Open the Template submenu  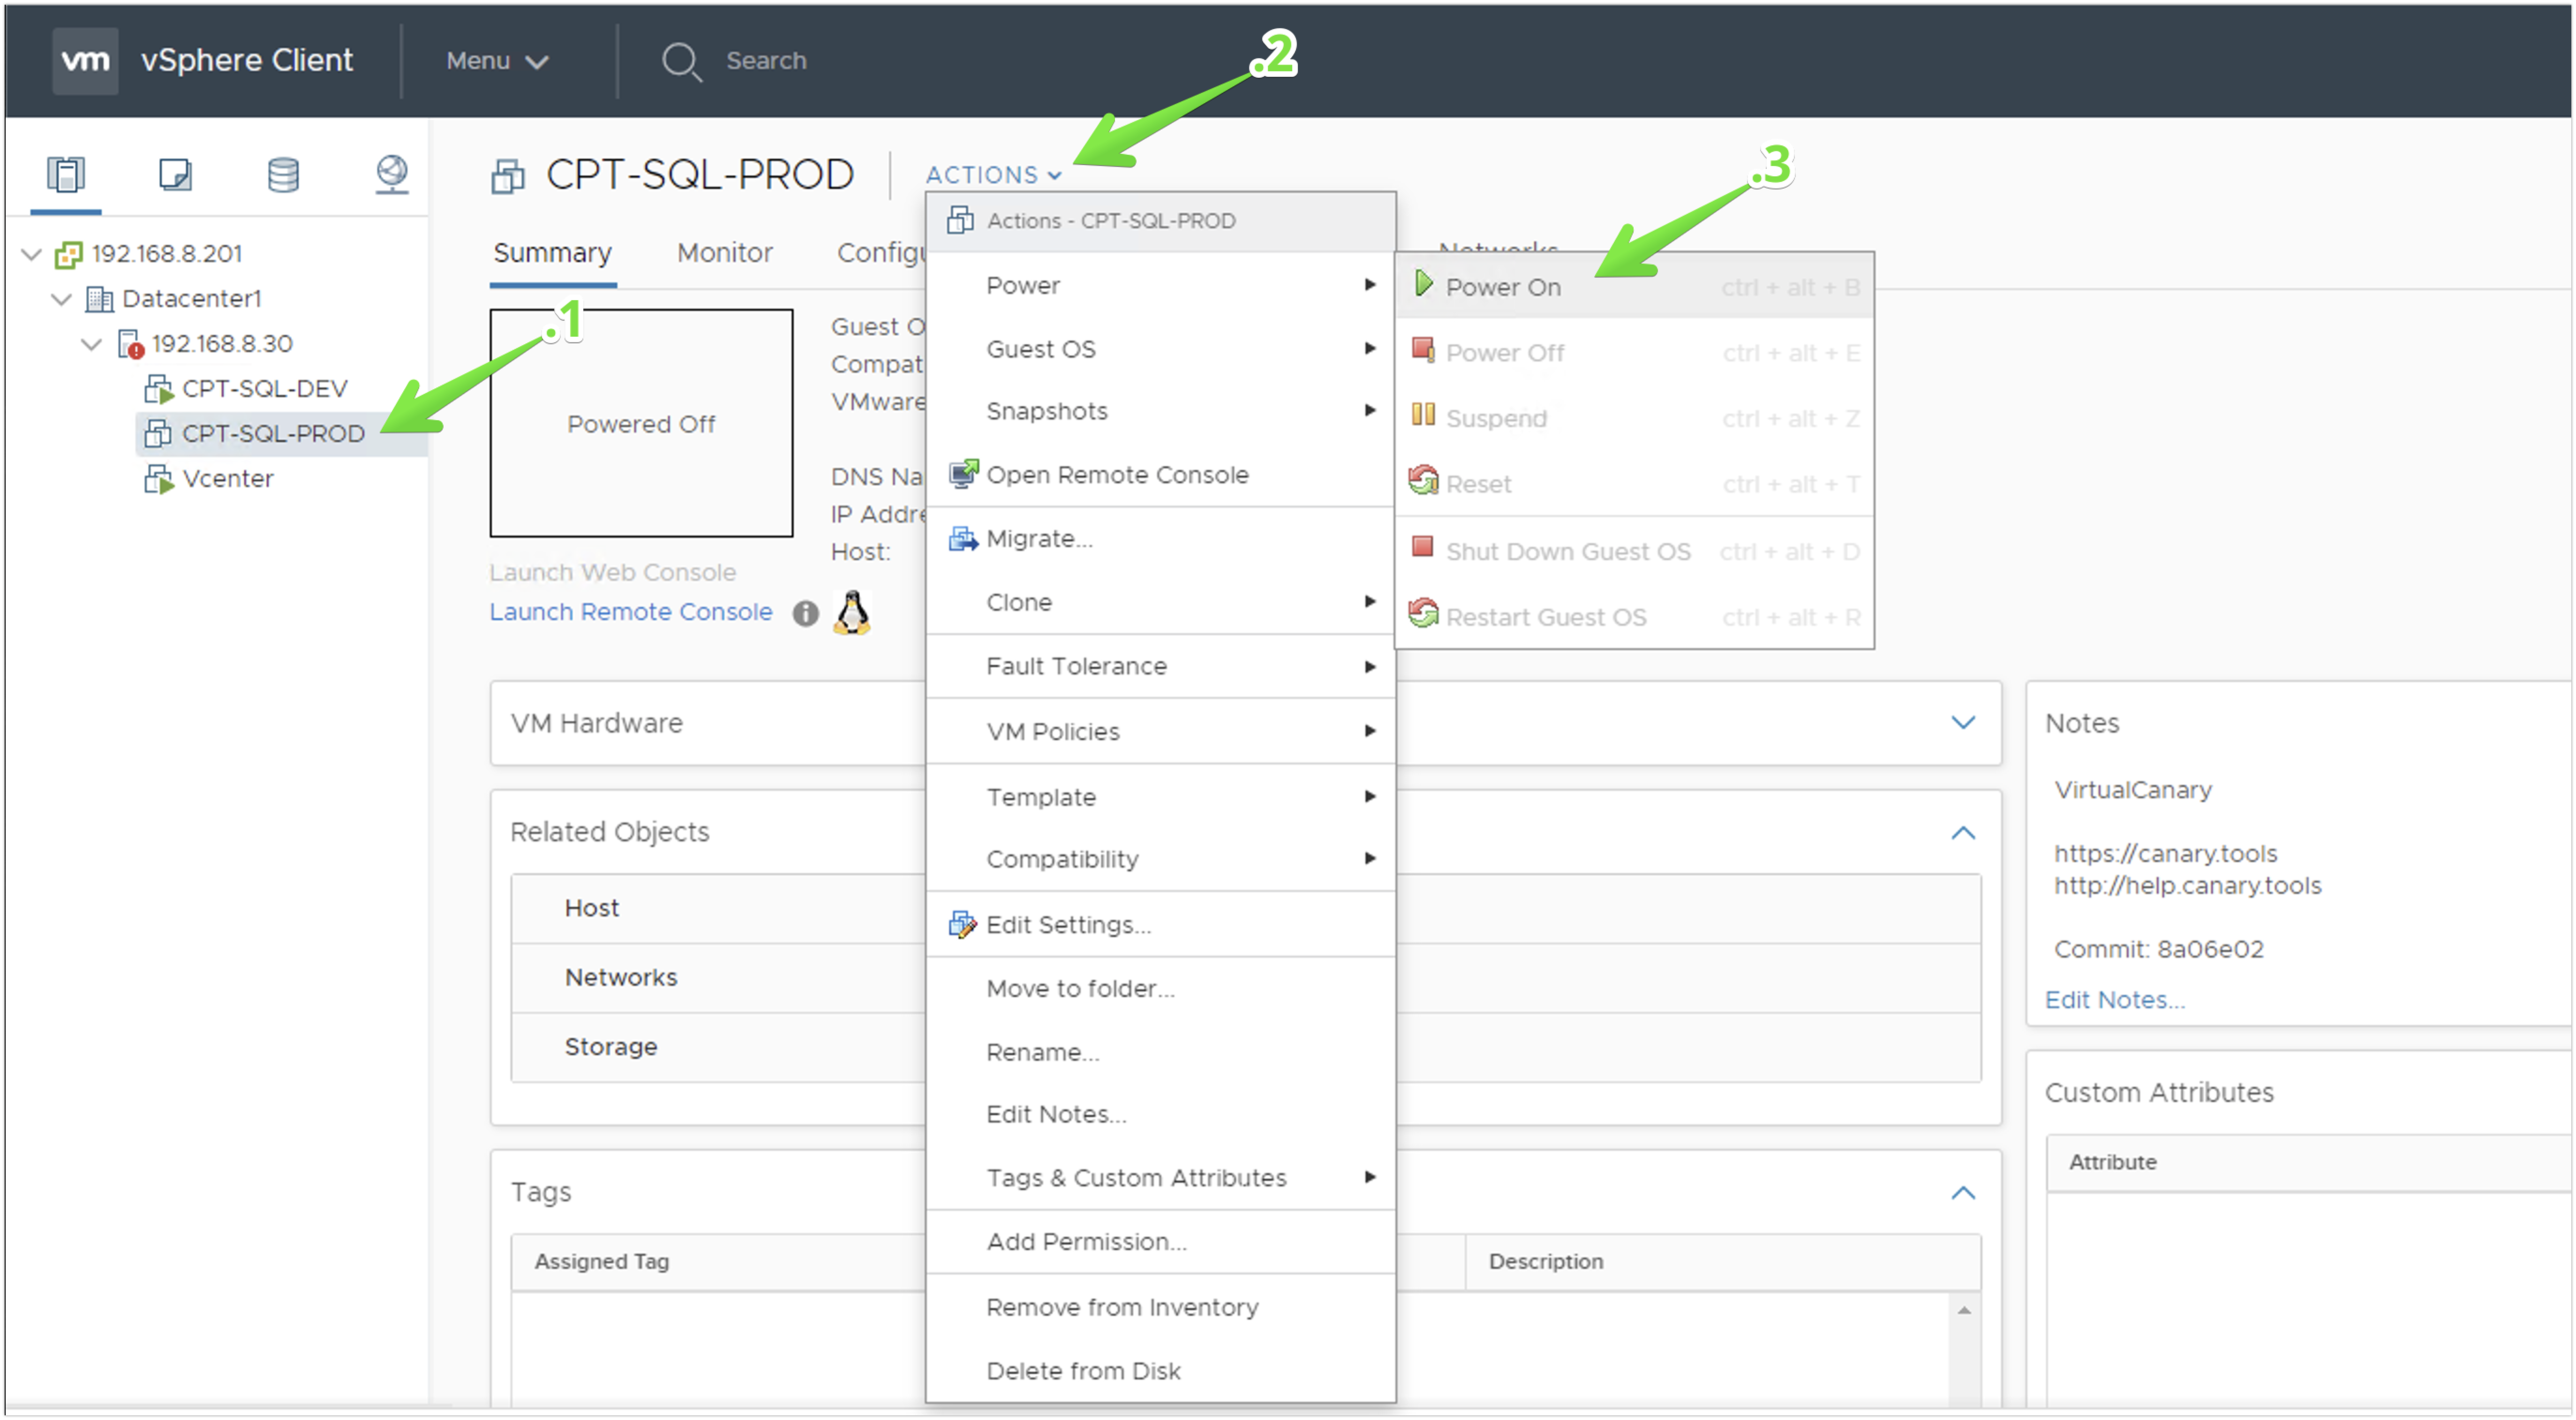[1160, 797]
